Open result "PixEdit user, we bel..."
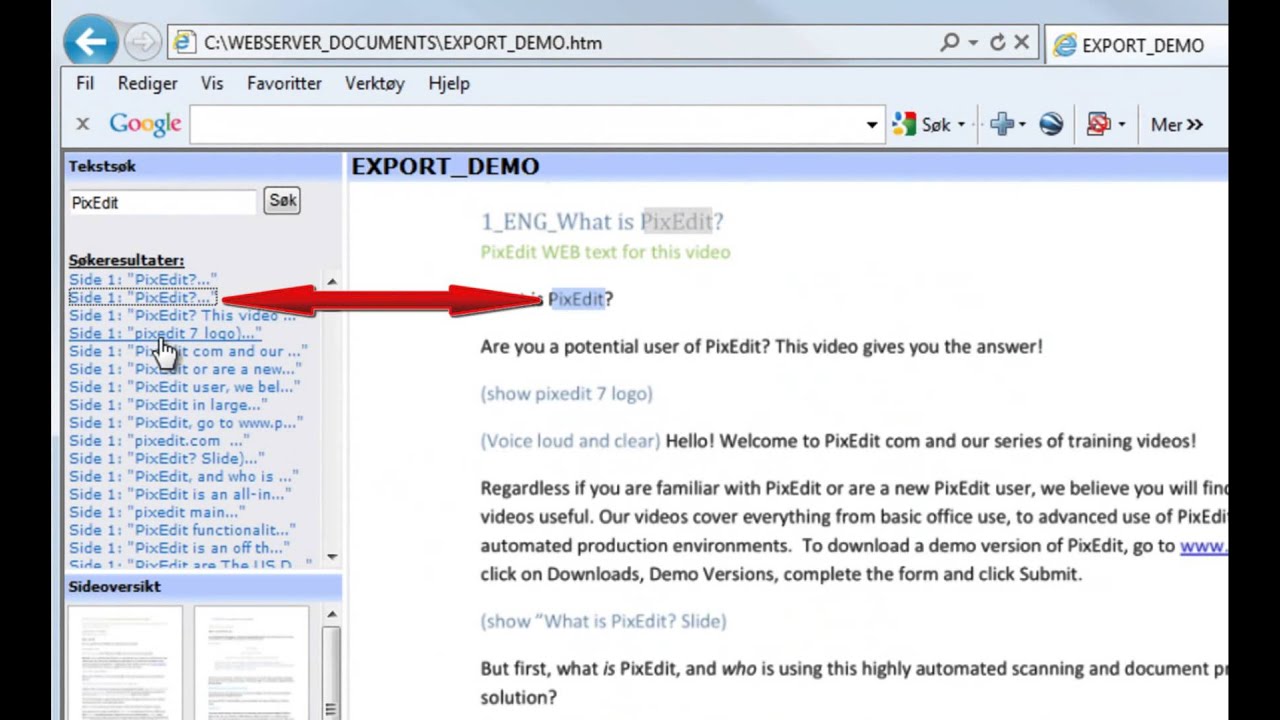The height and width of the screenshot is (720, 1280). coord(185,387)
